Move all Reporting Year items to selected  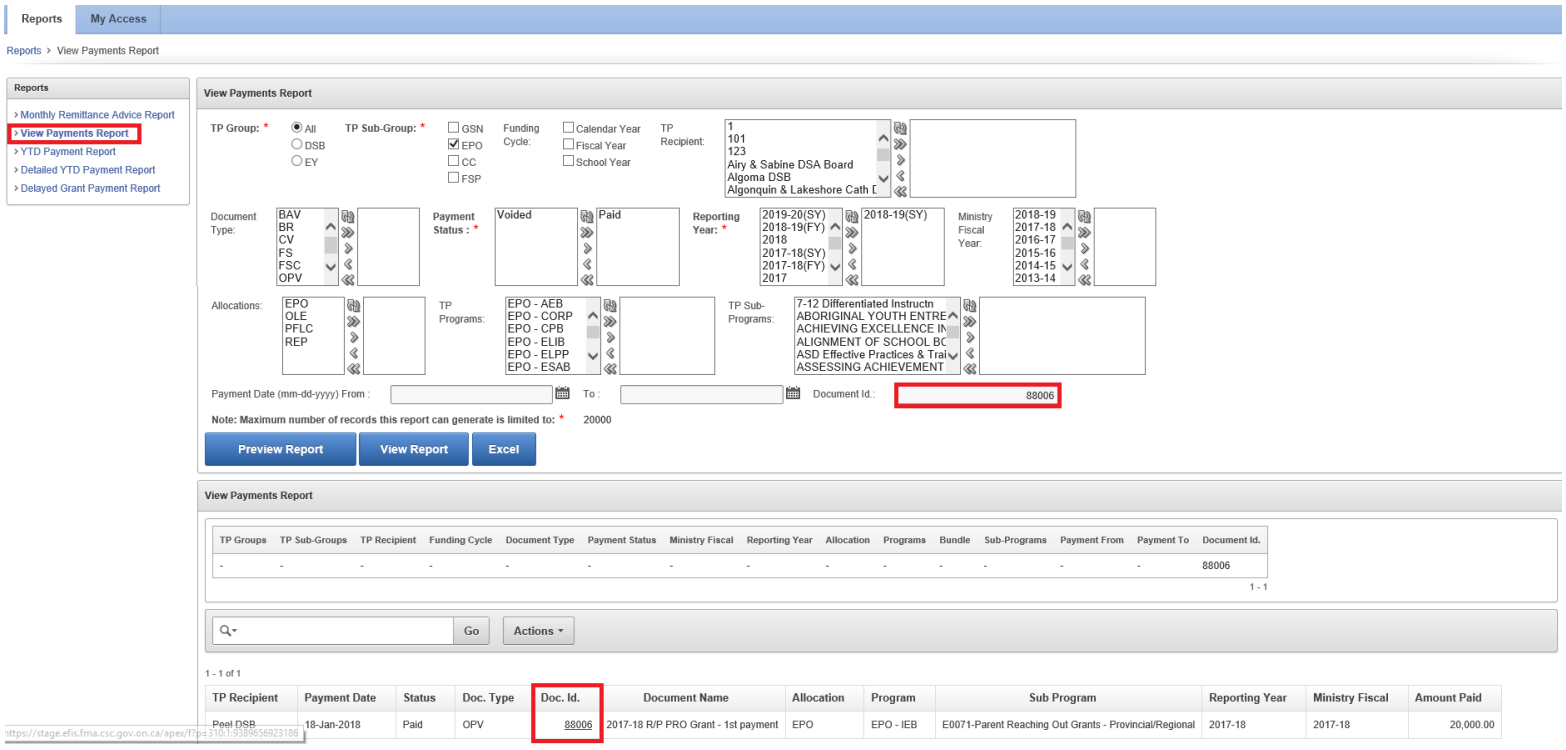[851, 232]
